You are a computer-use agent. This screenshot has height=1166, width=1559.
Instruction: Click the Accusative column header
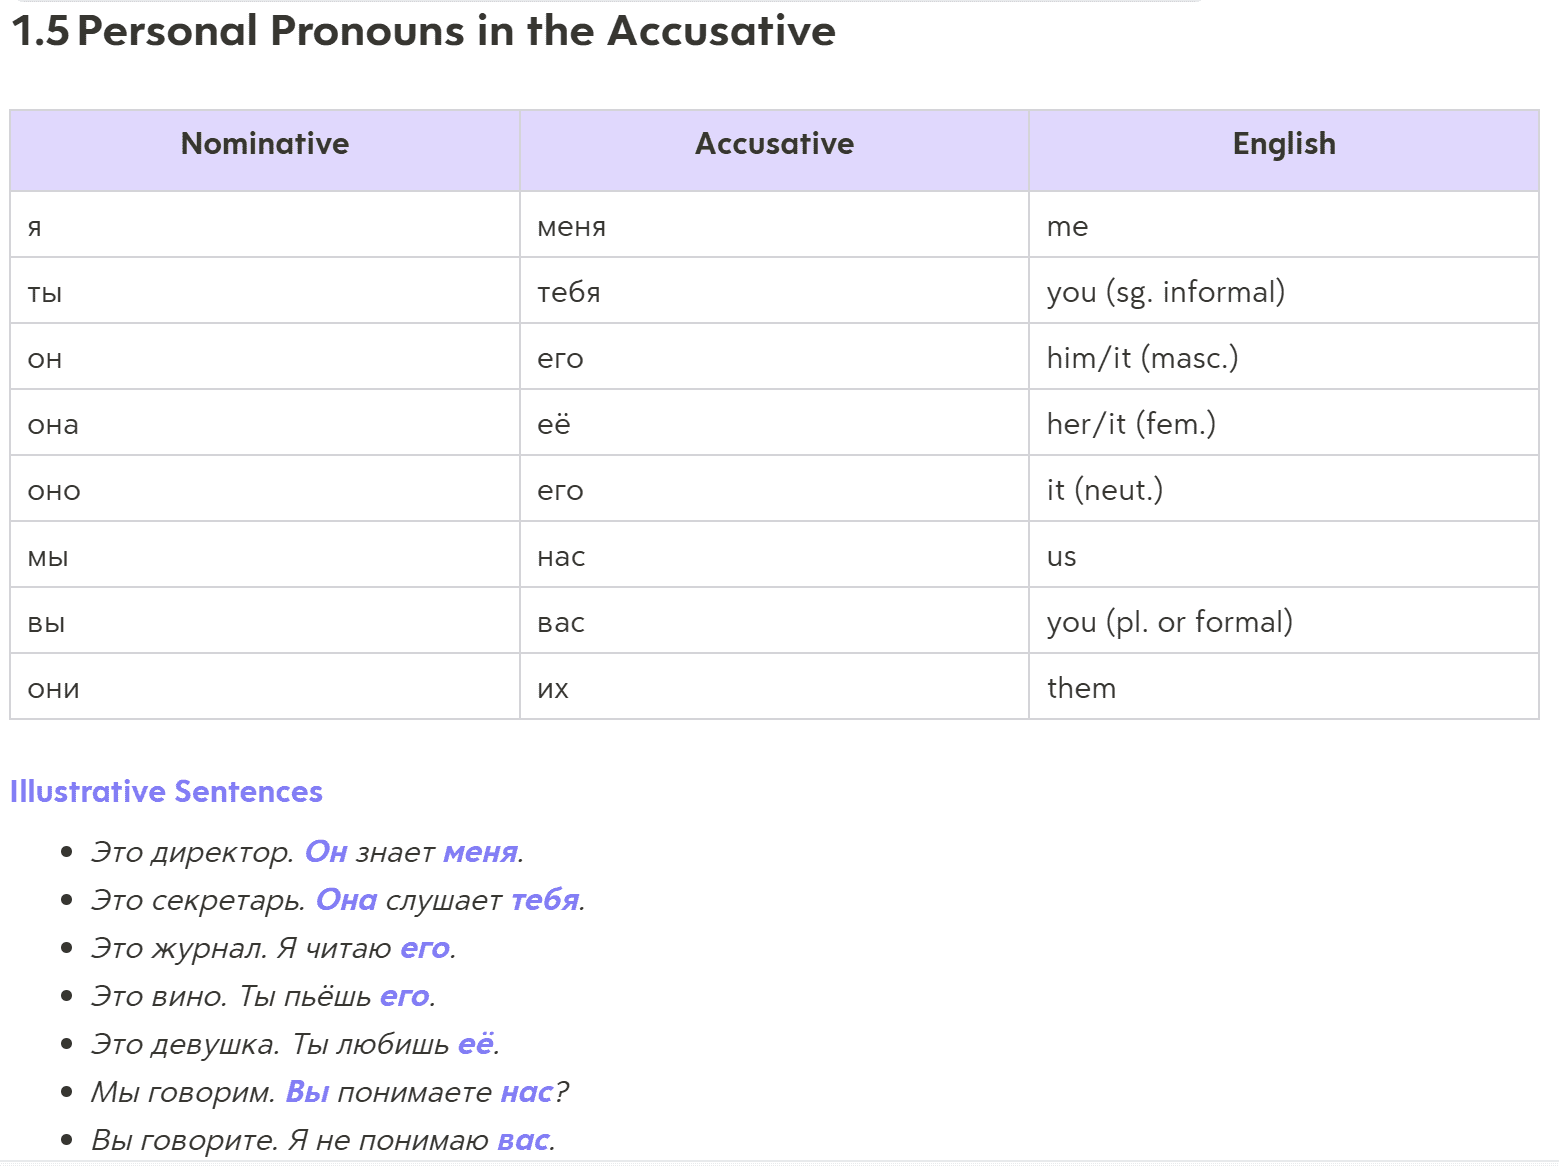click(x=774, y=144)
